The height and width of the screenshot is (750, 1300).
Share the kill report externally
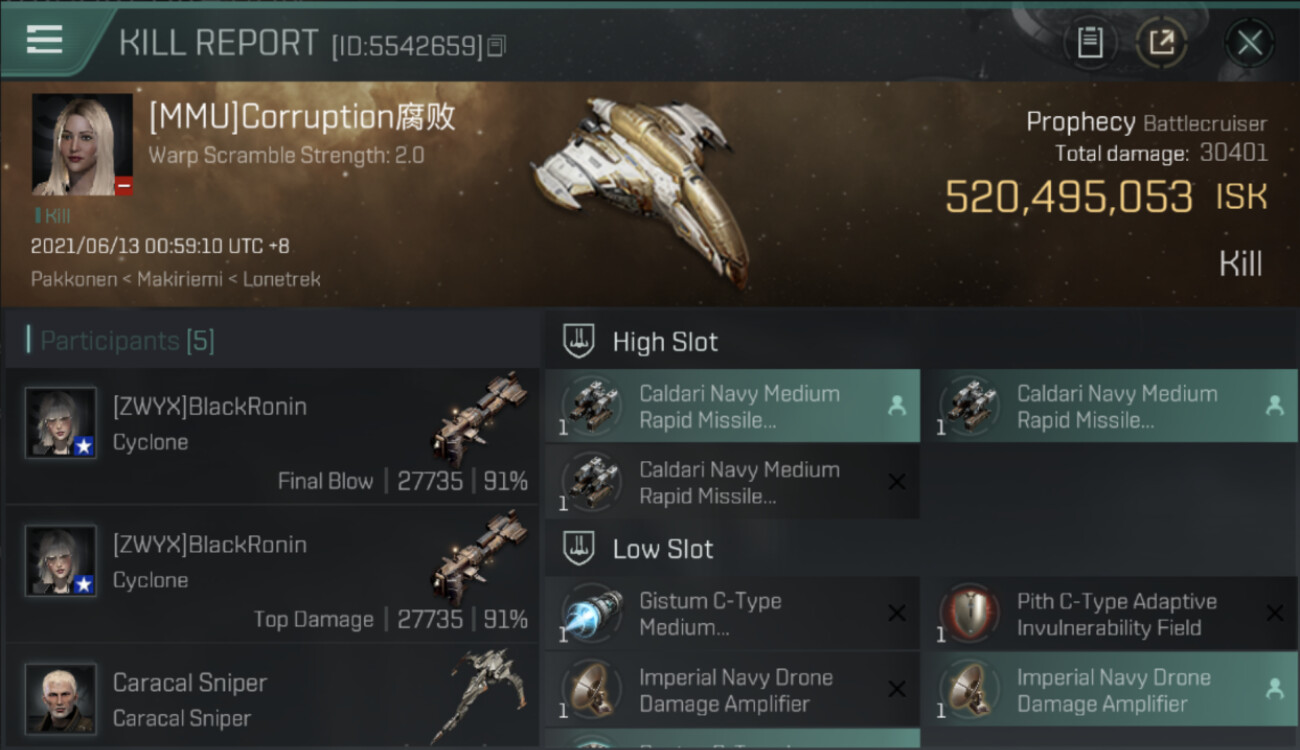[1161, 42]
